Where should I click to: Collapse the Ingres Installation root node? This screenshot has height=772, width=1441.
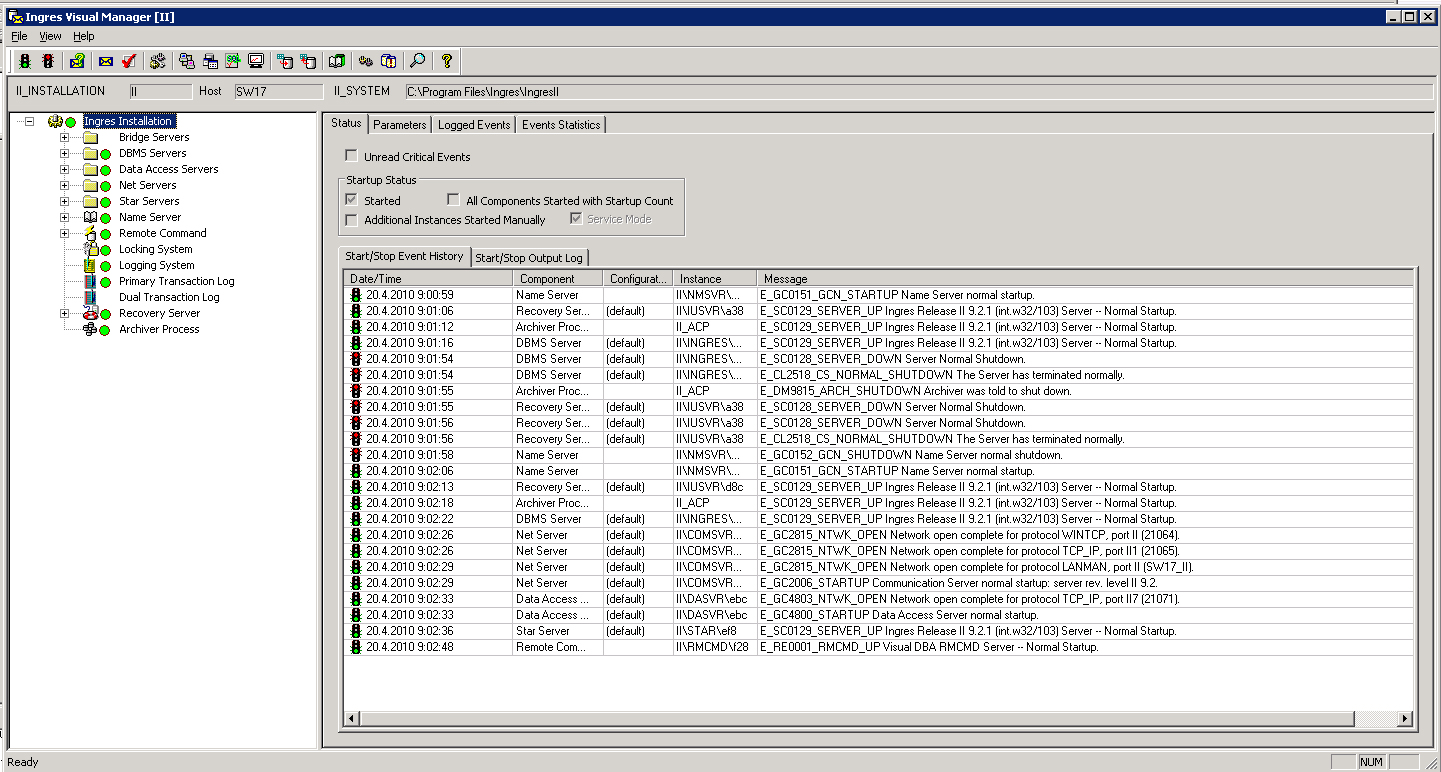[x=29, y=121]
